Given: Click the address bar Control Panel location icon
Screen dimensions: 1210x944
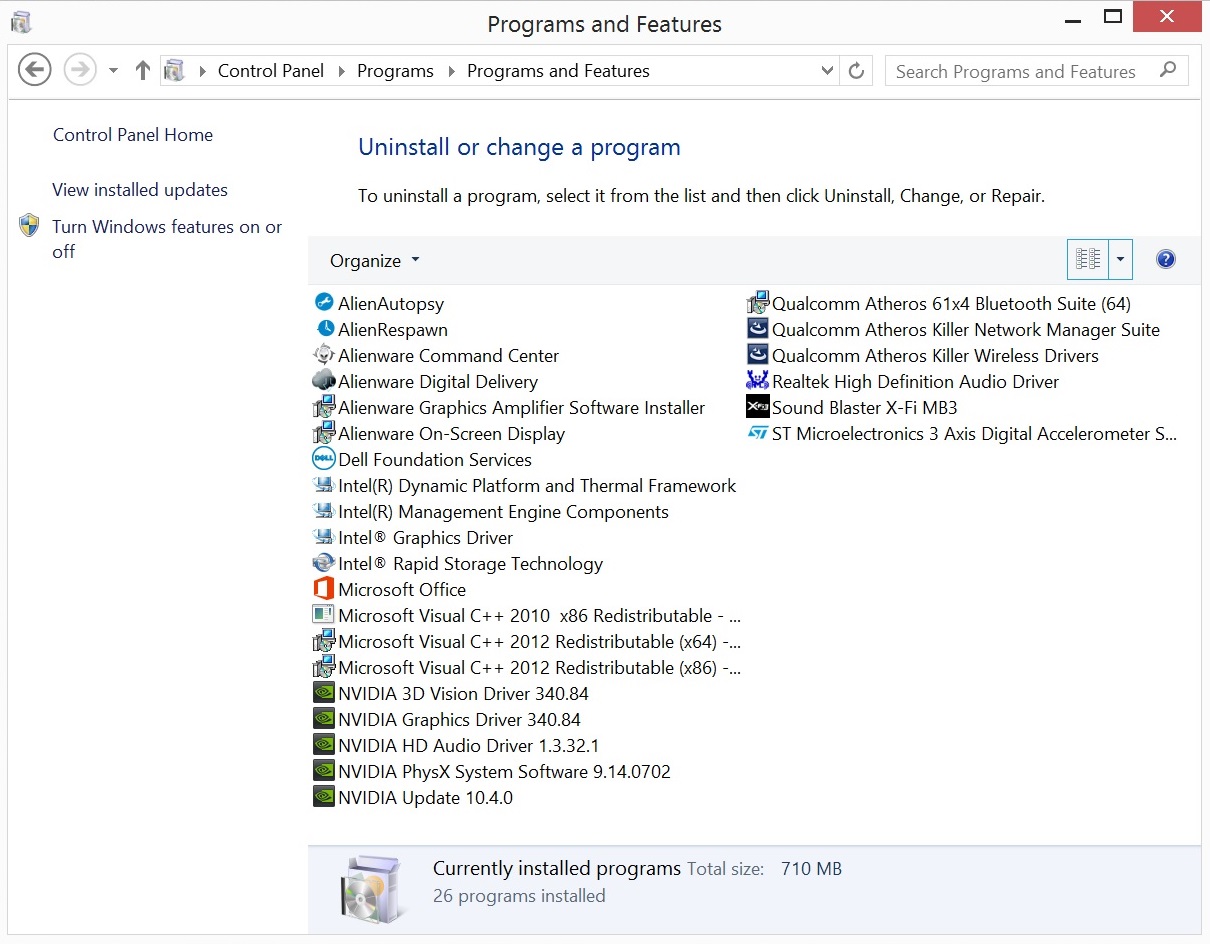Looking at the screenshot, I should [x=175, y=71].
